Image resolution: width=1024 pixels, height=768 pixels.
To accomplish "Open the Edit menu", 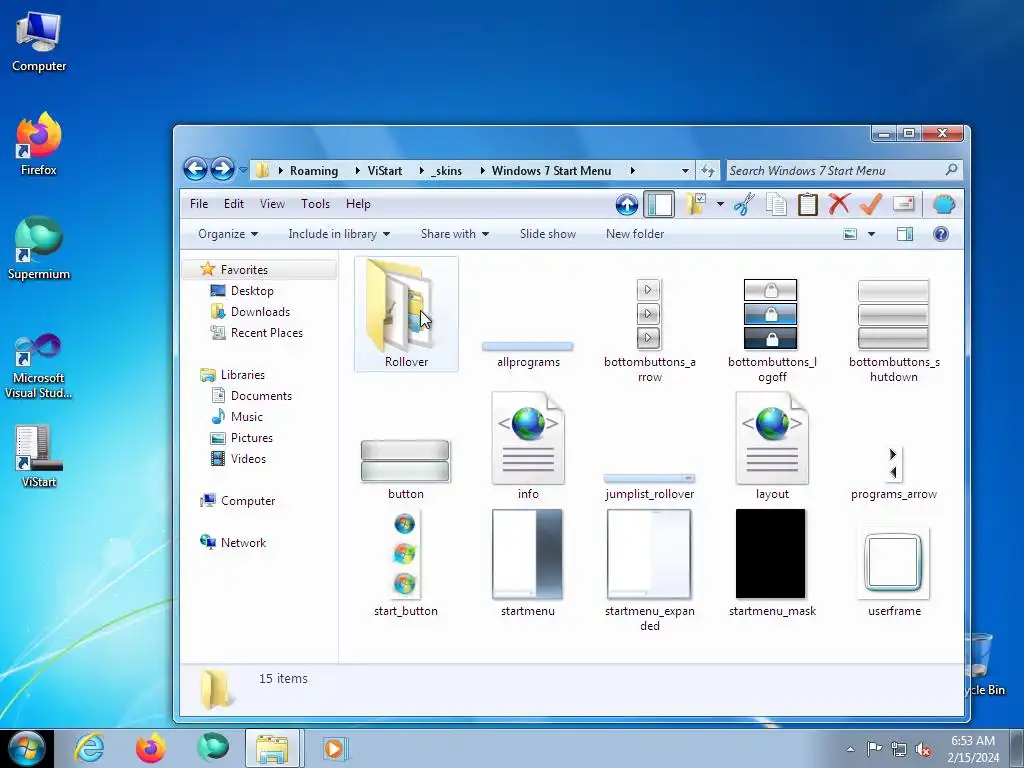I will point(234,204).
